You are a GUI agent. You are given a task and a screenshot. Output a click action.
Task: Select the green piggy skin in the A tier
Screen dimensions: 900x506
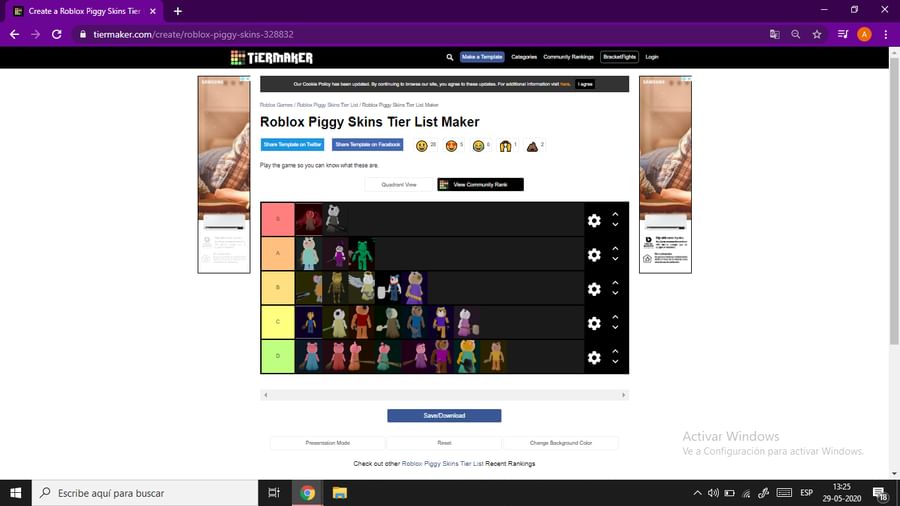tap(362, 254)
